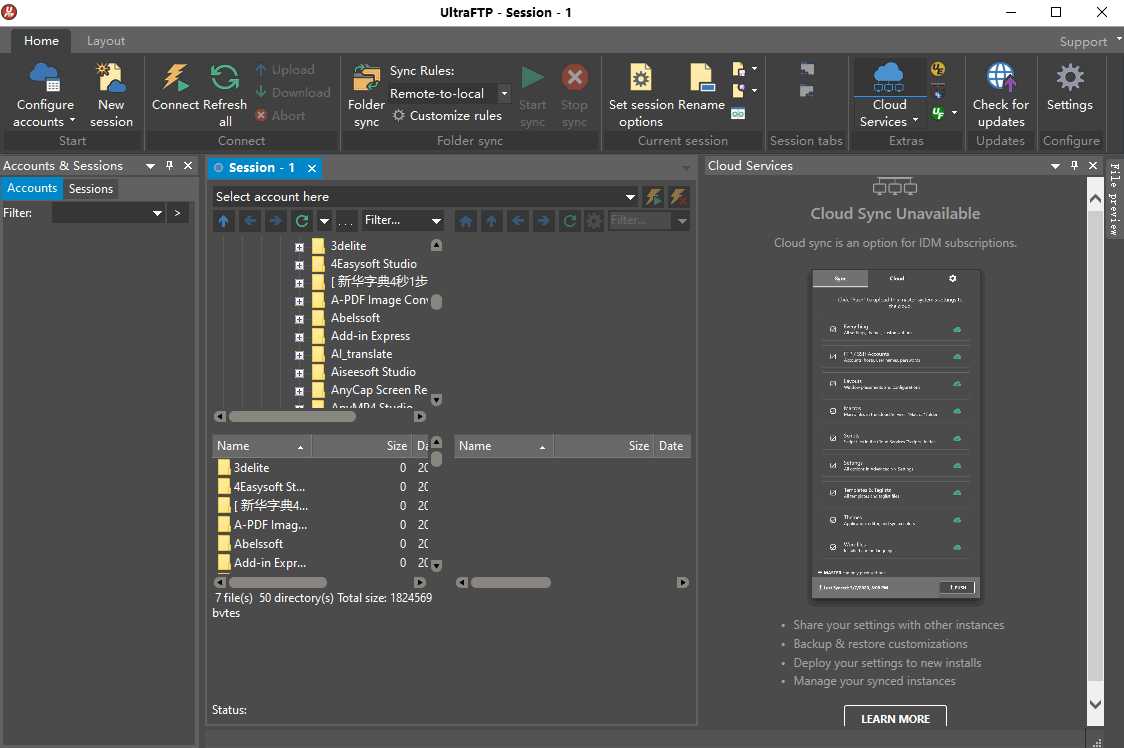Image resolution: width=1124 pixels, height=748 pixels.
Task: Expand the 4Easysoft Studio tree node
Action: [x=300, y=265]
